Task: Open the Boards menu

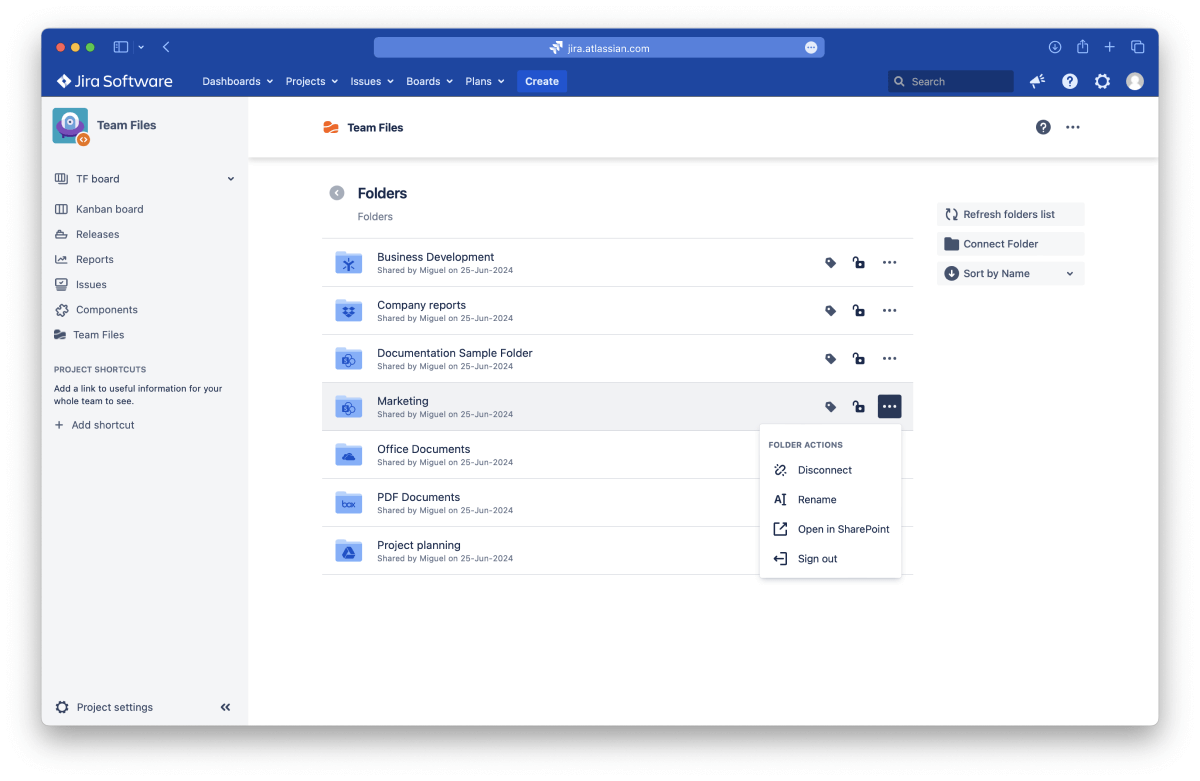Action: 430,82
